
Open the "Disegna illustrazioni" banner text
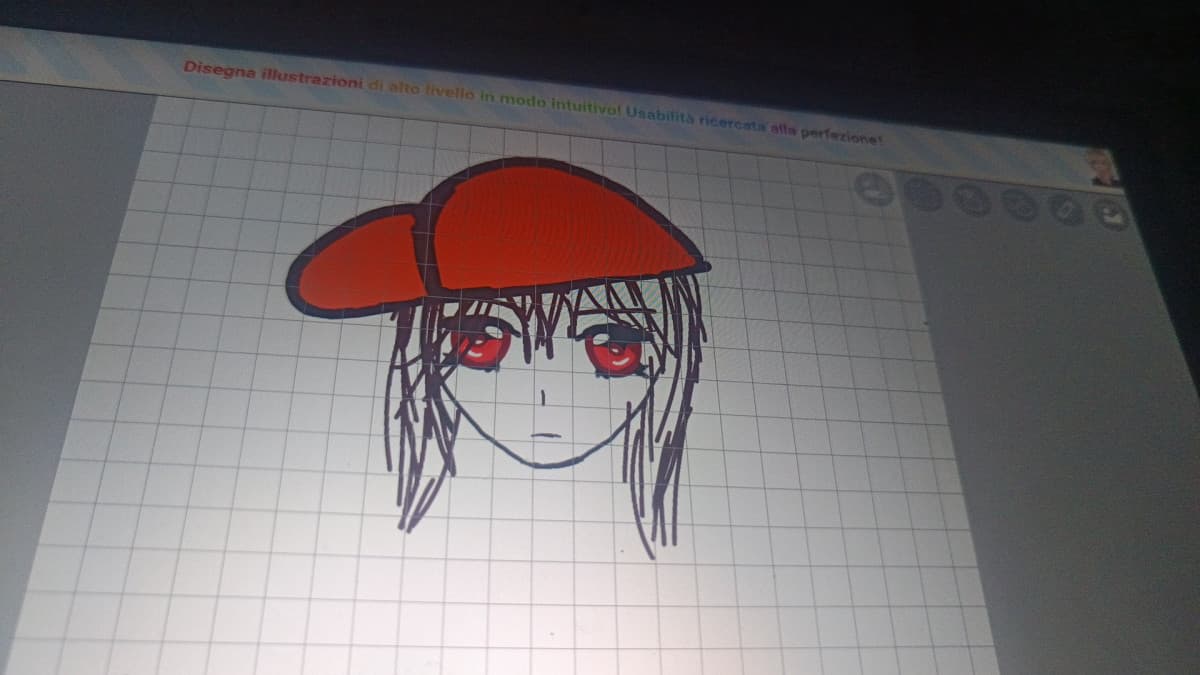272,74
